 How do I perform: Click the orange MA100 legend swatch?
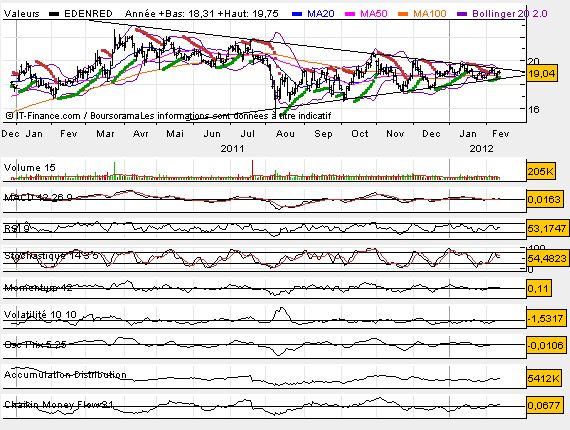pyautogui.click(x=403, y=14)
